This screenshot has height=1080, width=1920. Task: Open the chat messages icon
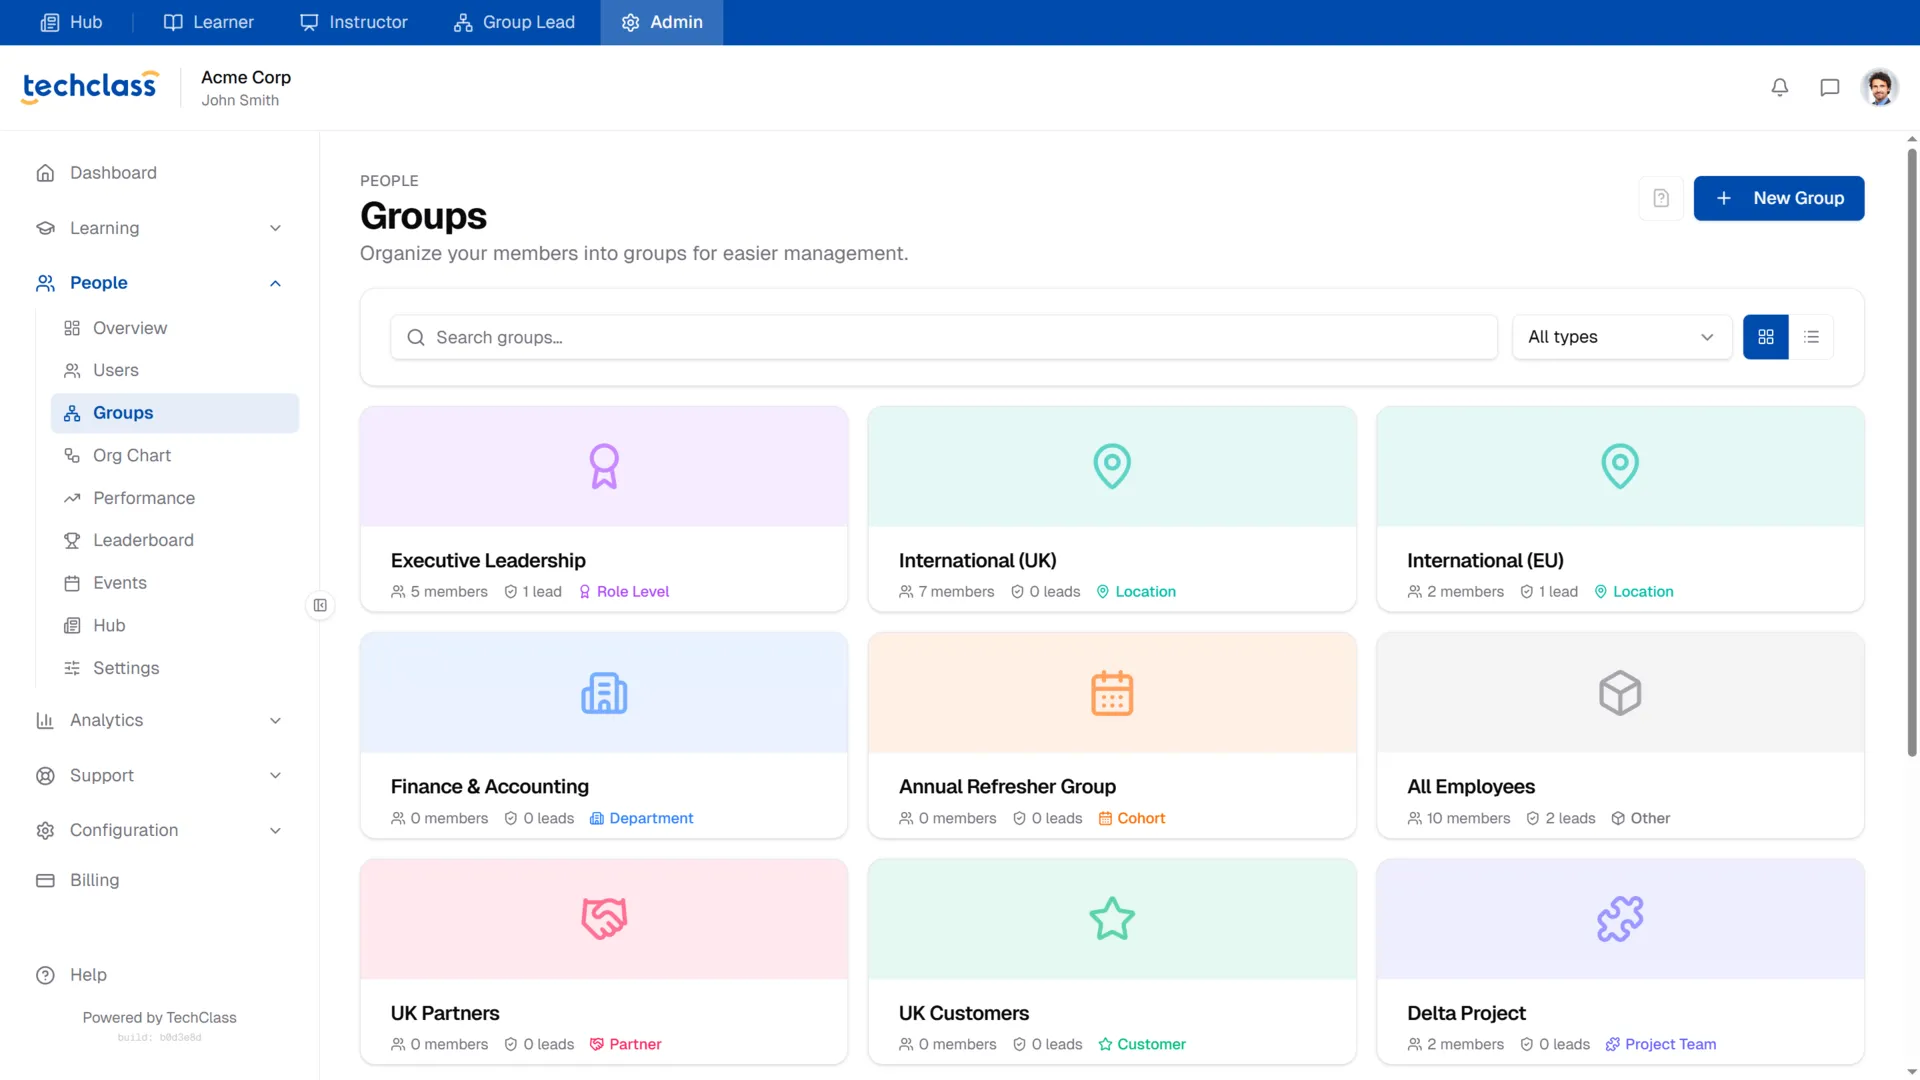coord(1830,88)
